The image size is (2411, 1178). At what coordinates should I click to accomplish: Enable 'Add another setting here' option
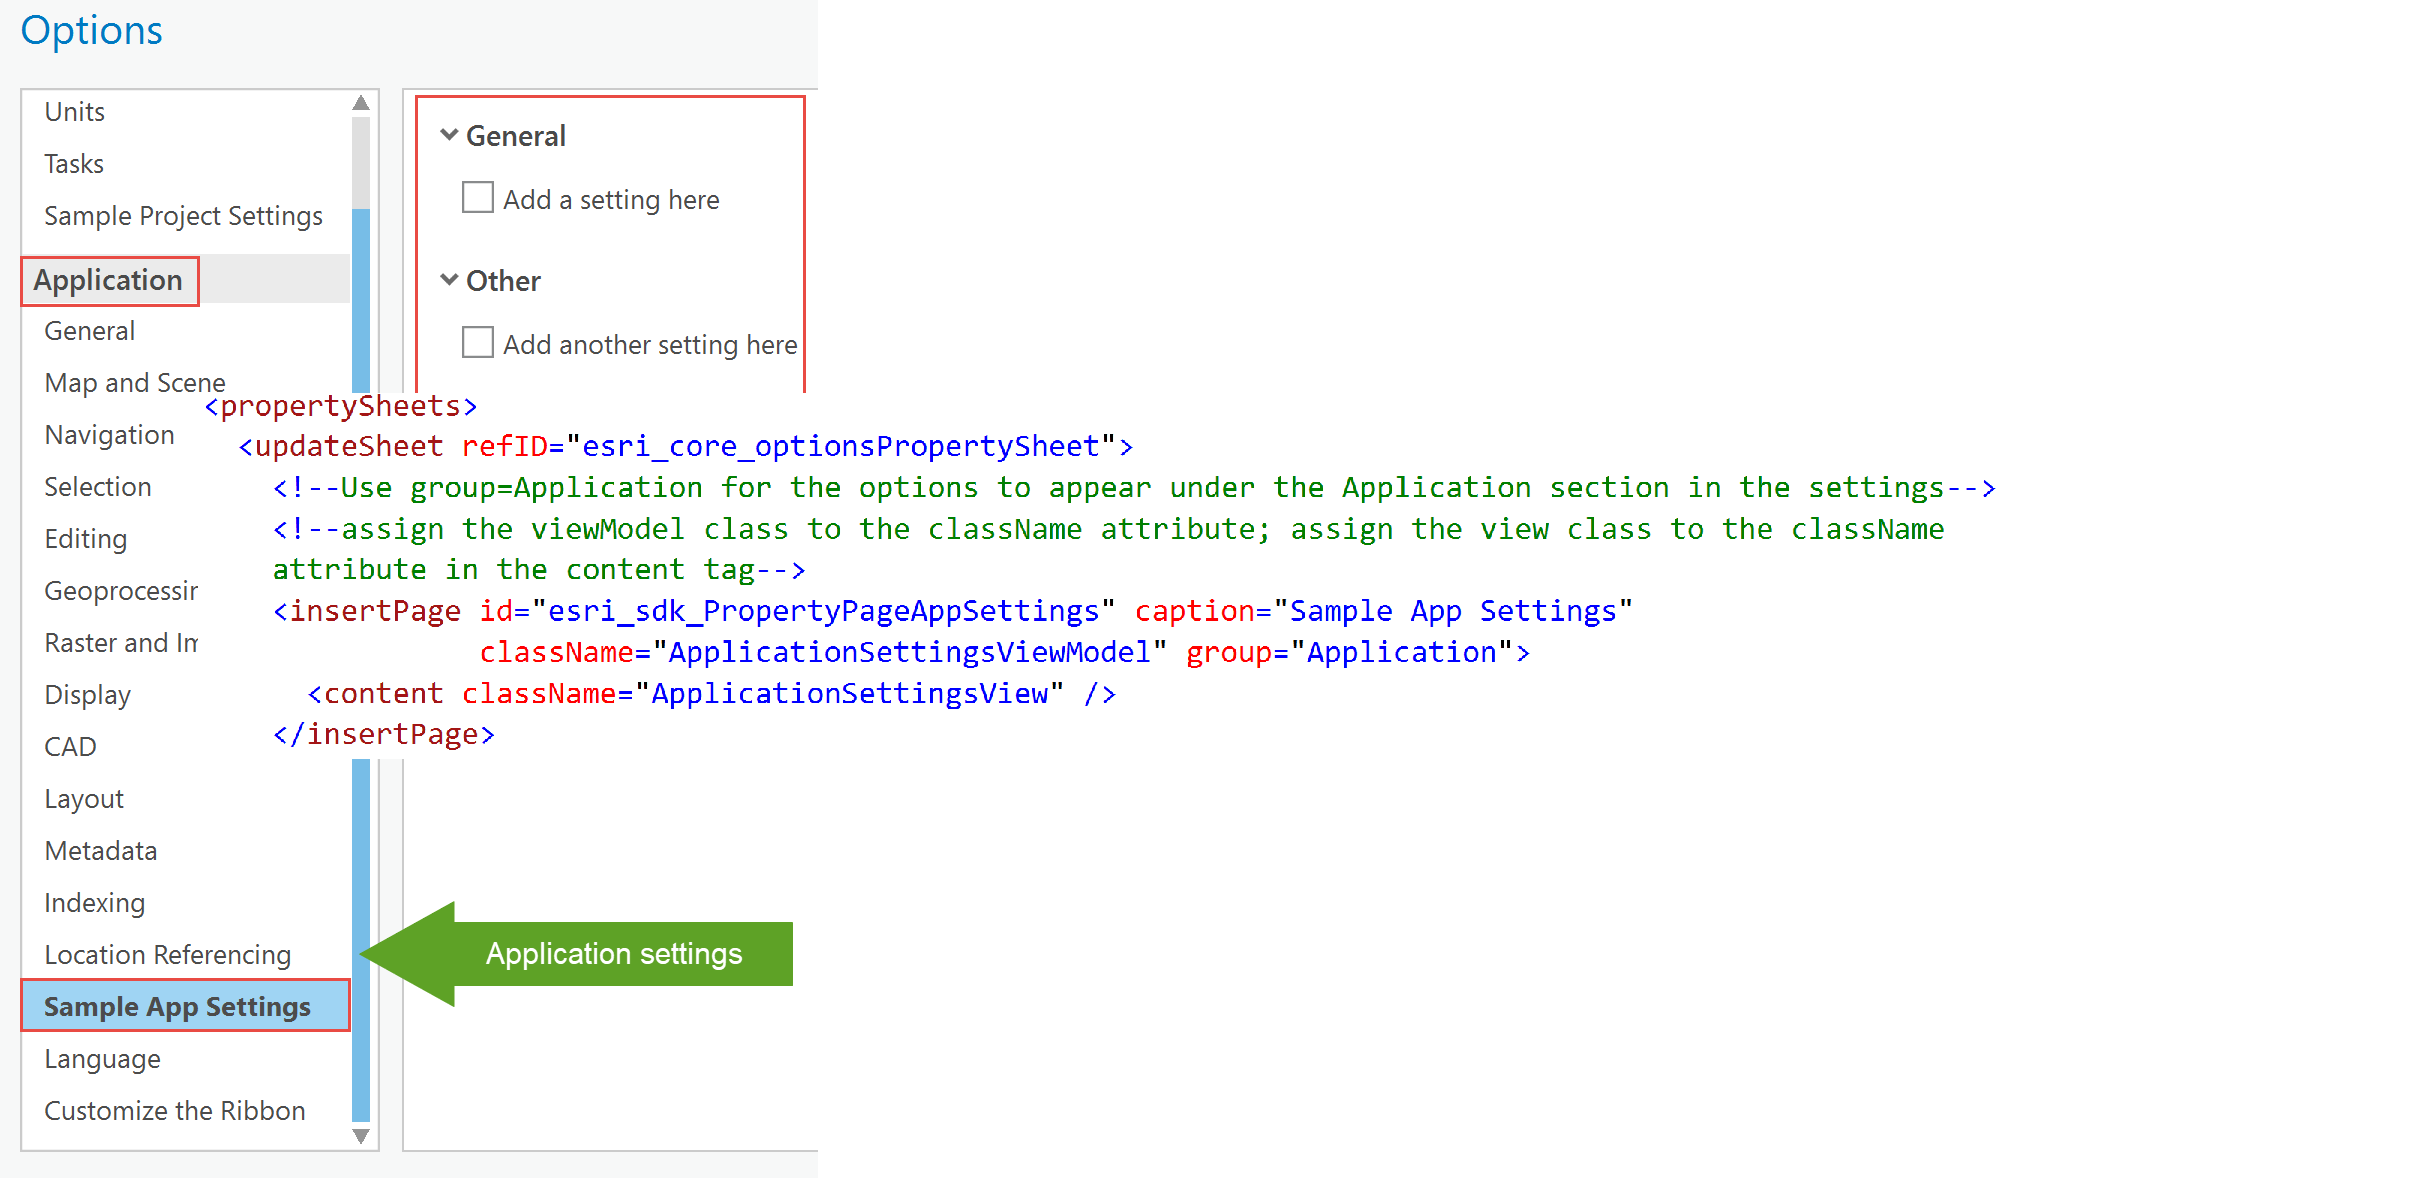pyautogui.click(x=478, y=342)
